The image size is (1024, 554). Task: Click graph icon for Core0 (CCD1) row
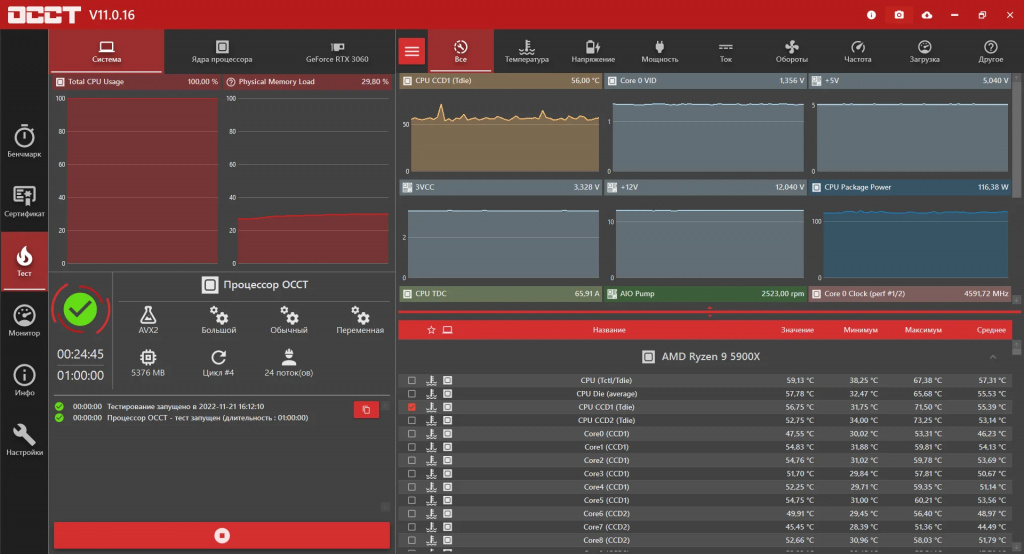click(x=447, y=434)
